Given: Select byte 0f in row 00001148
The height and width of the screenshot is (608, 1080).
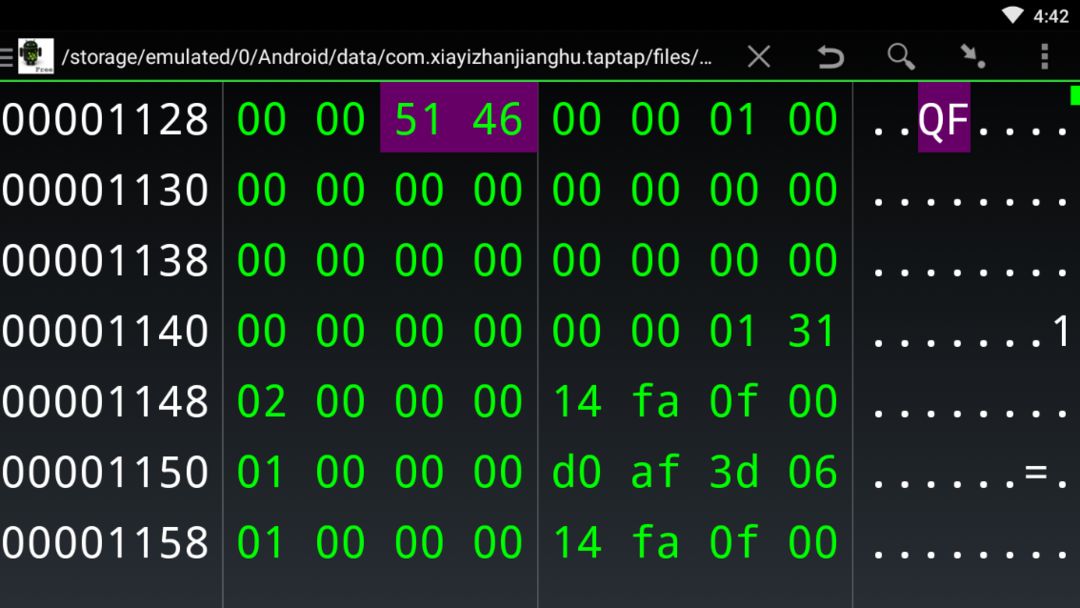Looking at the screenshot, I should [x=734, y=401].
